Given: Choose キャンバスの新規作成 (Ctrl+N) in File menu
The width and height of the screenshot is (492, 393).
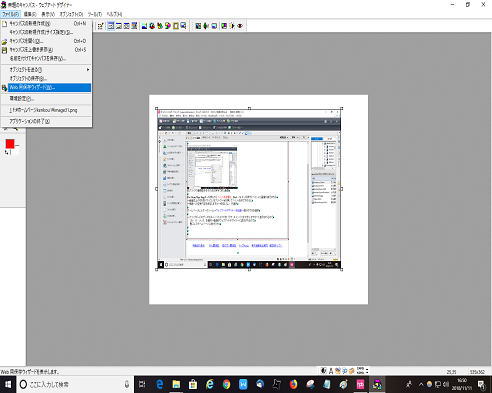Looking at the screenshot, I should click(x=46, y=23).
